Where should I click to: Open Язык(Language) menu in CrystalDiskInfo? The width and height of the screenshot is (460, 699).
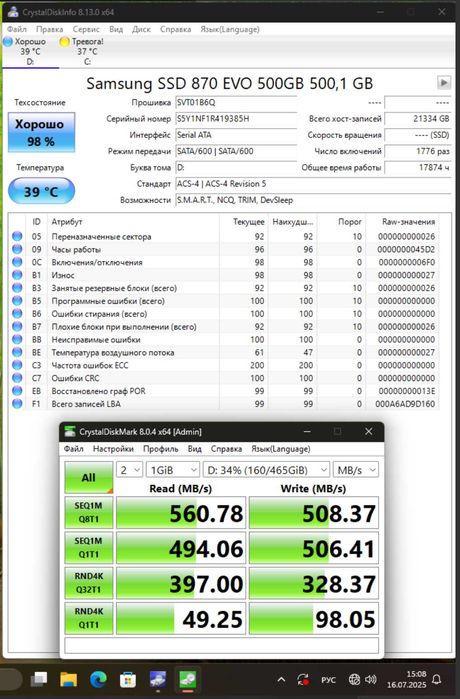click(230, 29)
